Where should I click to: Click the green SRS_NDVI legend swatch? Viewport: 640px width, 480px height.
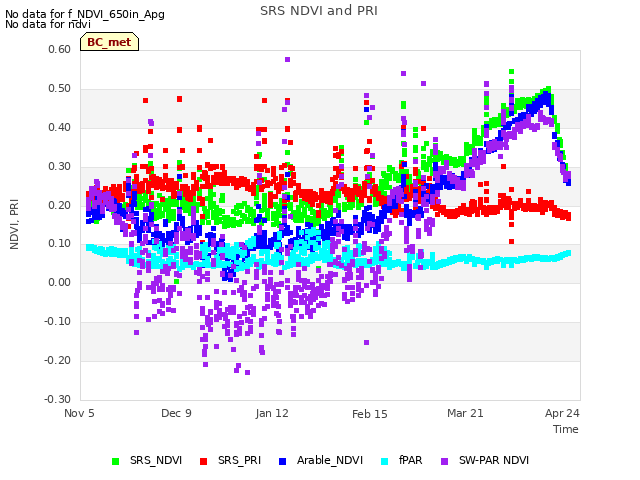click(x=116, y=461)
